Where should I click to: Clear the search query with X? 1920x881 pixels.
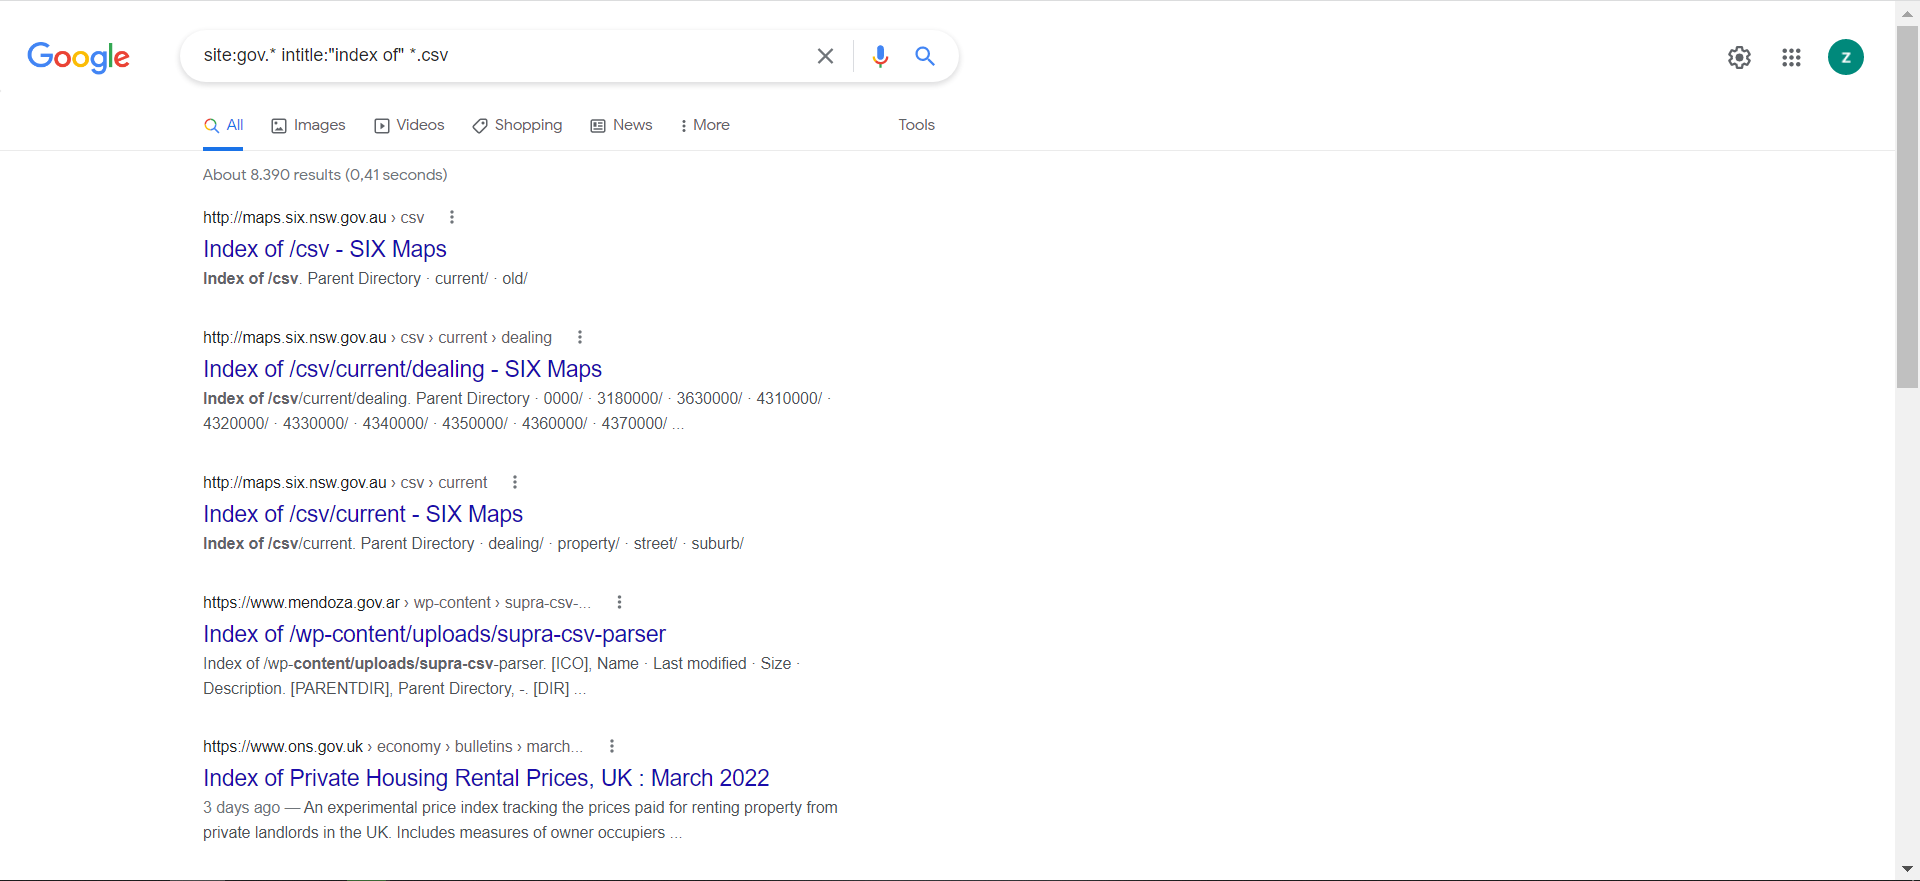pyautogui.click(x=825, y=56)
